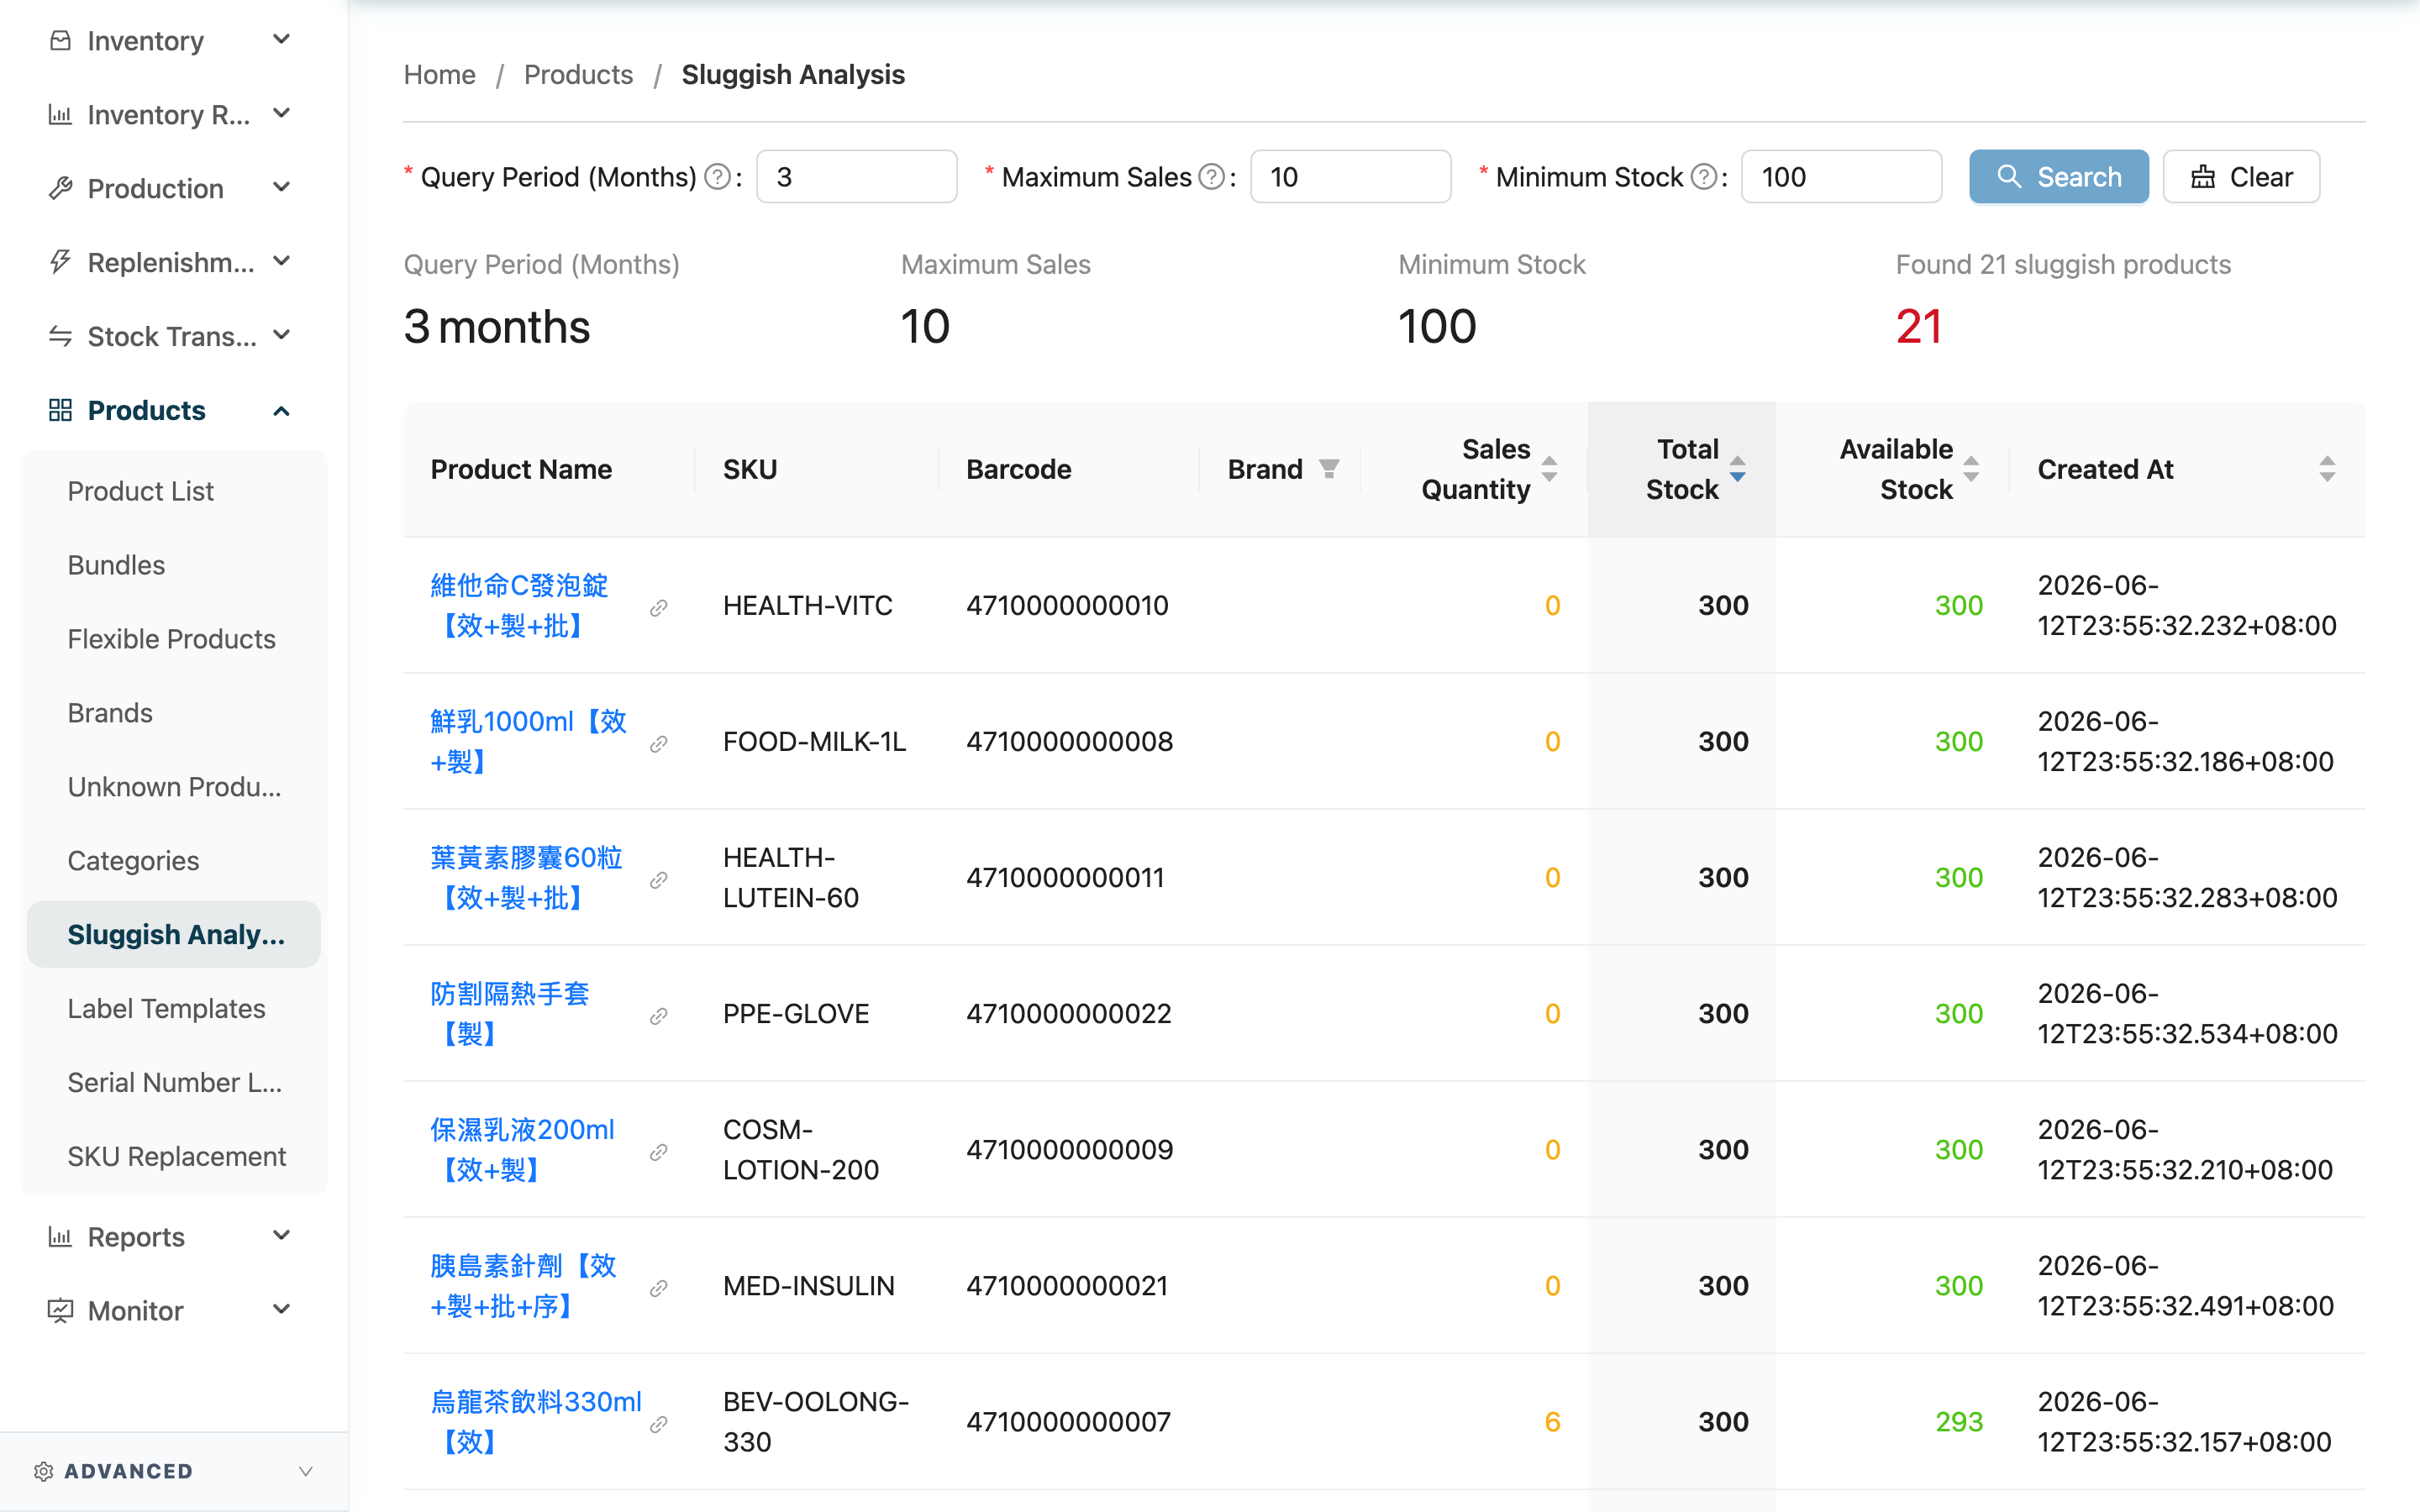The image size is (2420, 1512).
Task: Go to Home breadcrumb link
Action: pyautogui.click(x=439, y=75)
